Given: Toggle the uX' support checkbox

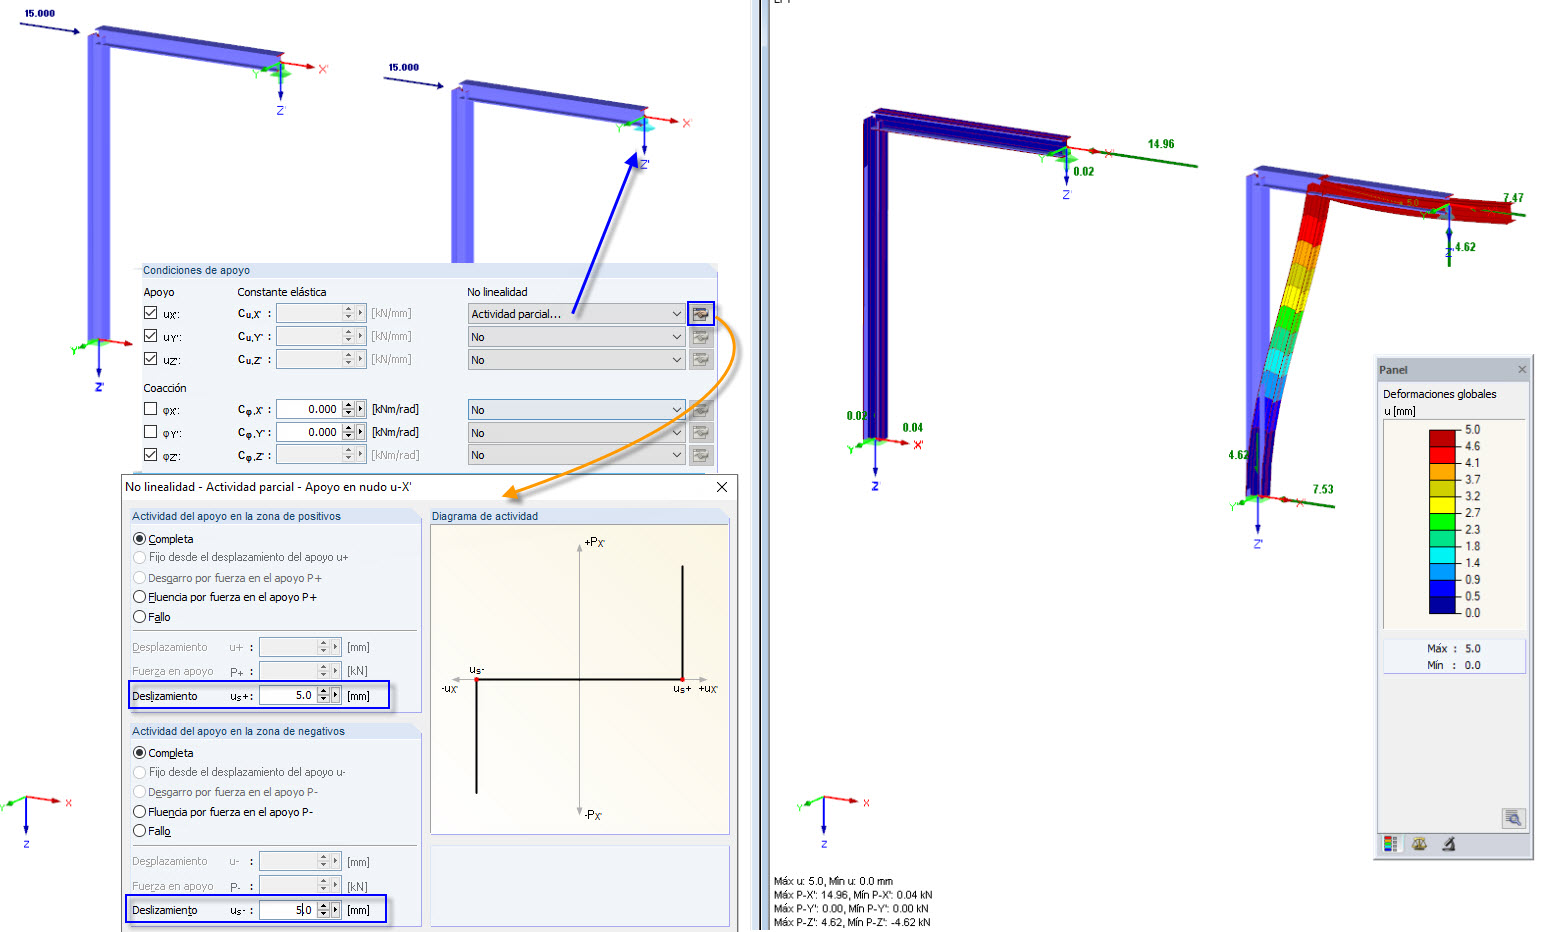Looking at the screenshot, I should point(151,313).
